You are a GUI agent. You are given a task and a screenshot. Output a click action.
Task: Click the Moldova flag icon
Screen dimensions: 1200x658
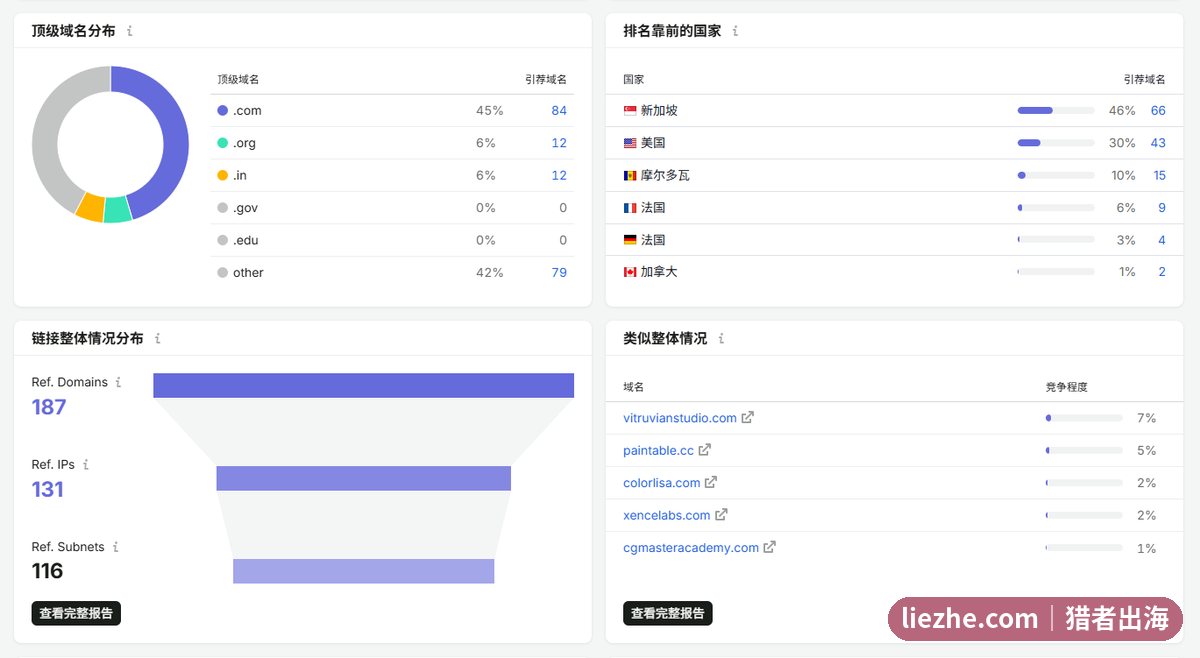630,175
